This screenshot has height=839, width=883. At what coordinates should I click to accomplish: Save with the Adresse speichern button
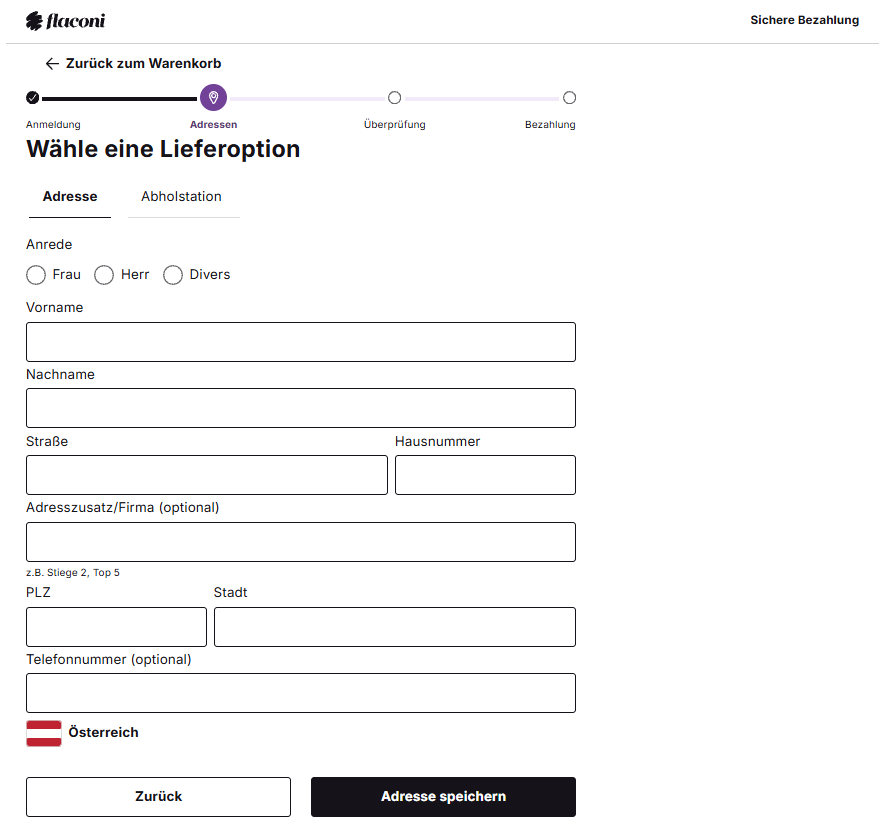(x=443, y=797)
